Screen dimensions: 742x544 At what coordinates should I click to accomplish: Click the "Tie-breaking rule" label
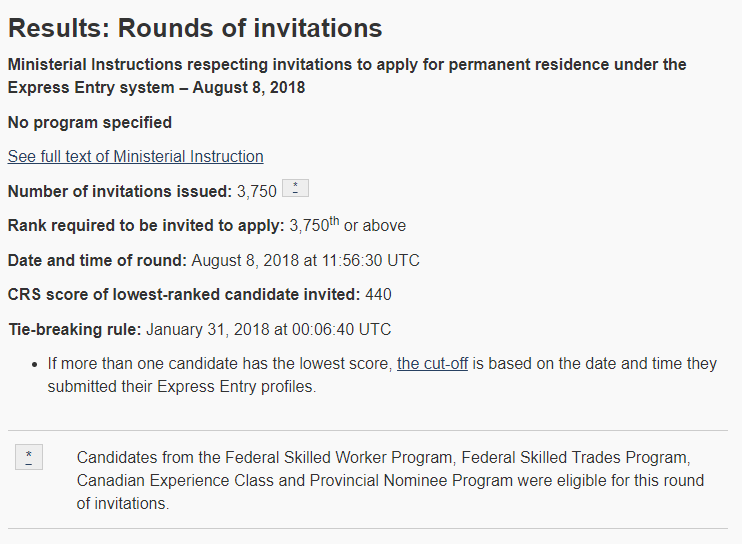coord(75,329)
